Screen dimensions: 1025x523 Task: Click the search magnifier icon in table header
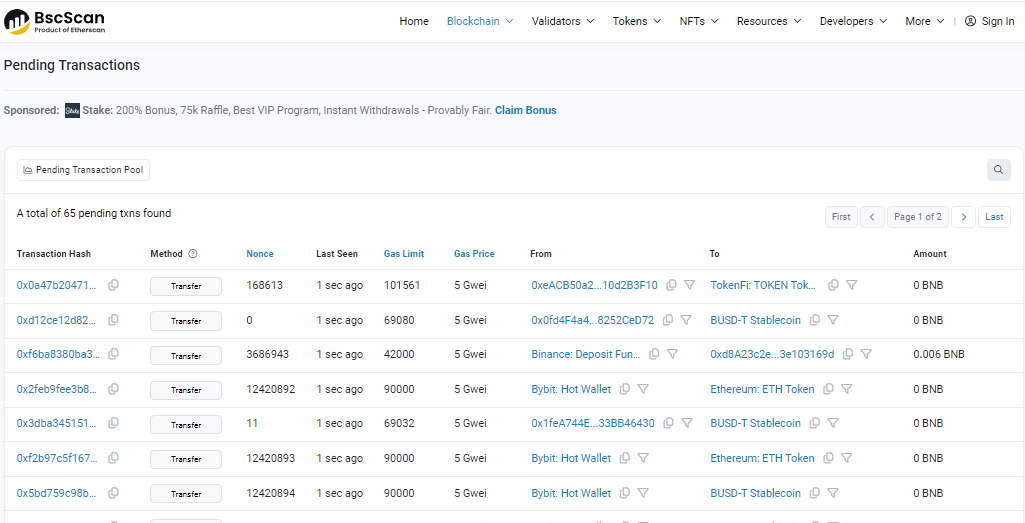coord(998,170)
